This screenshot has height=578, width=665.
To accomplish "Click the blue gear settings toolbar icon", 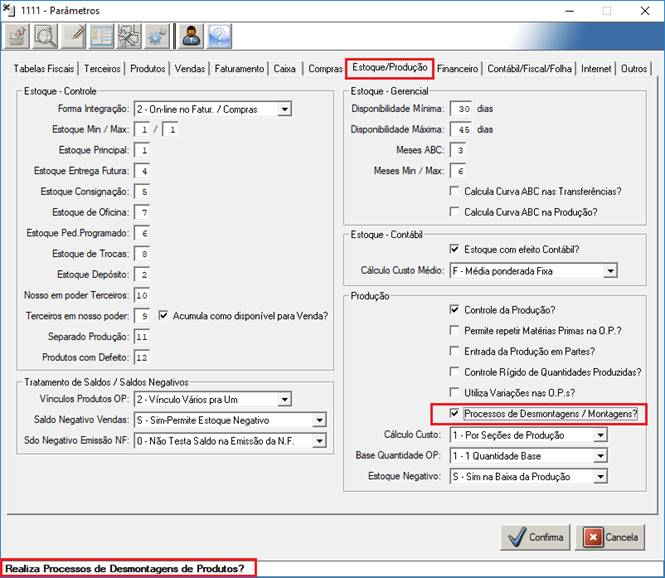I will (157, 36).
